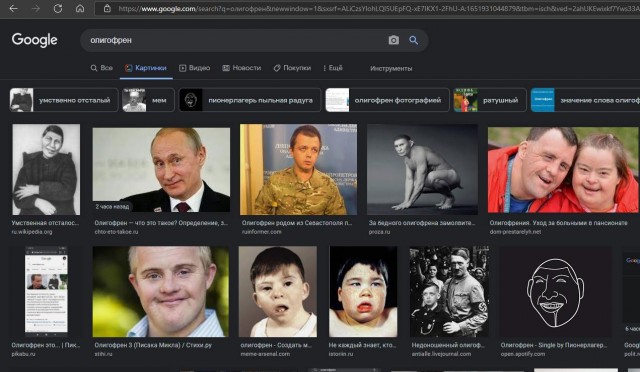Click the умственно отсталый chip thumbnail
Image resolution: width=640 pixels, height=372 pixels.
coord(21,100)
